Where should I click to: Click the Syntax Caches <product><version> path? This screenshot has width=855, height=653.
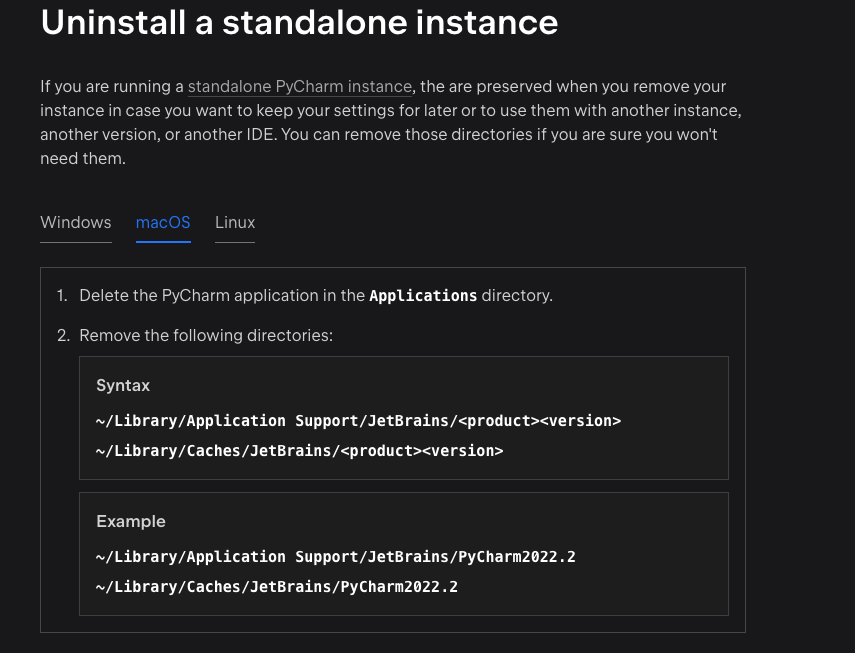tap(299, 451)
